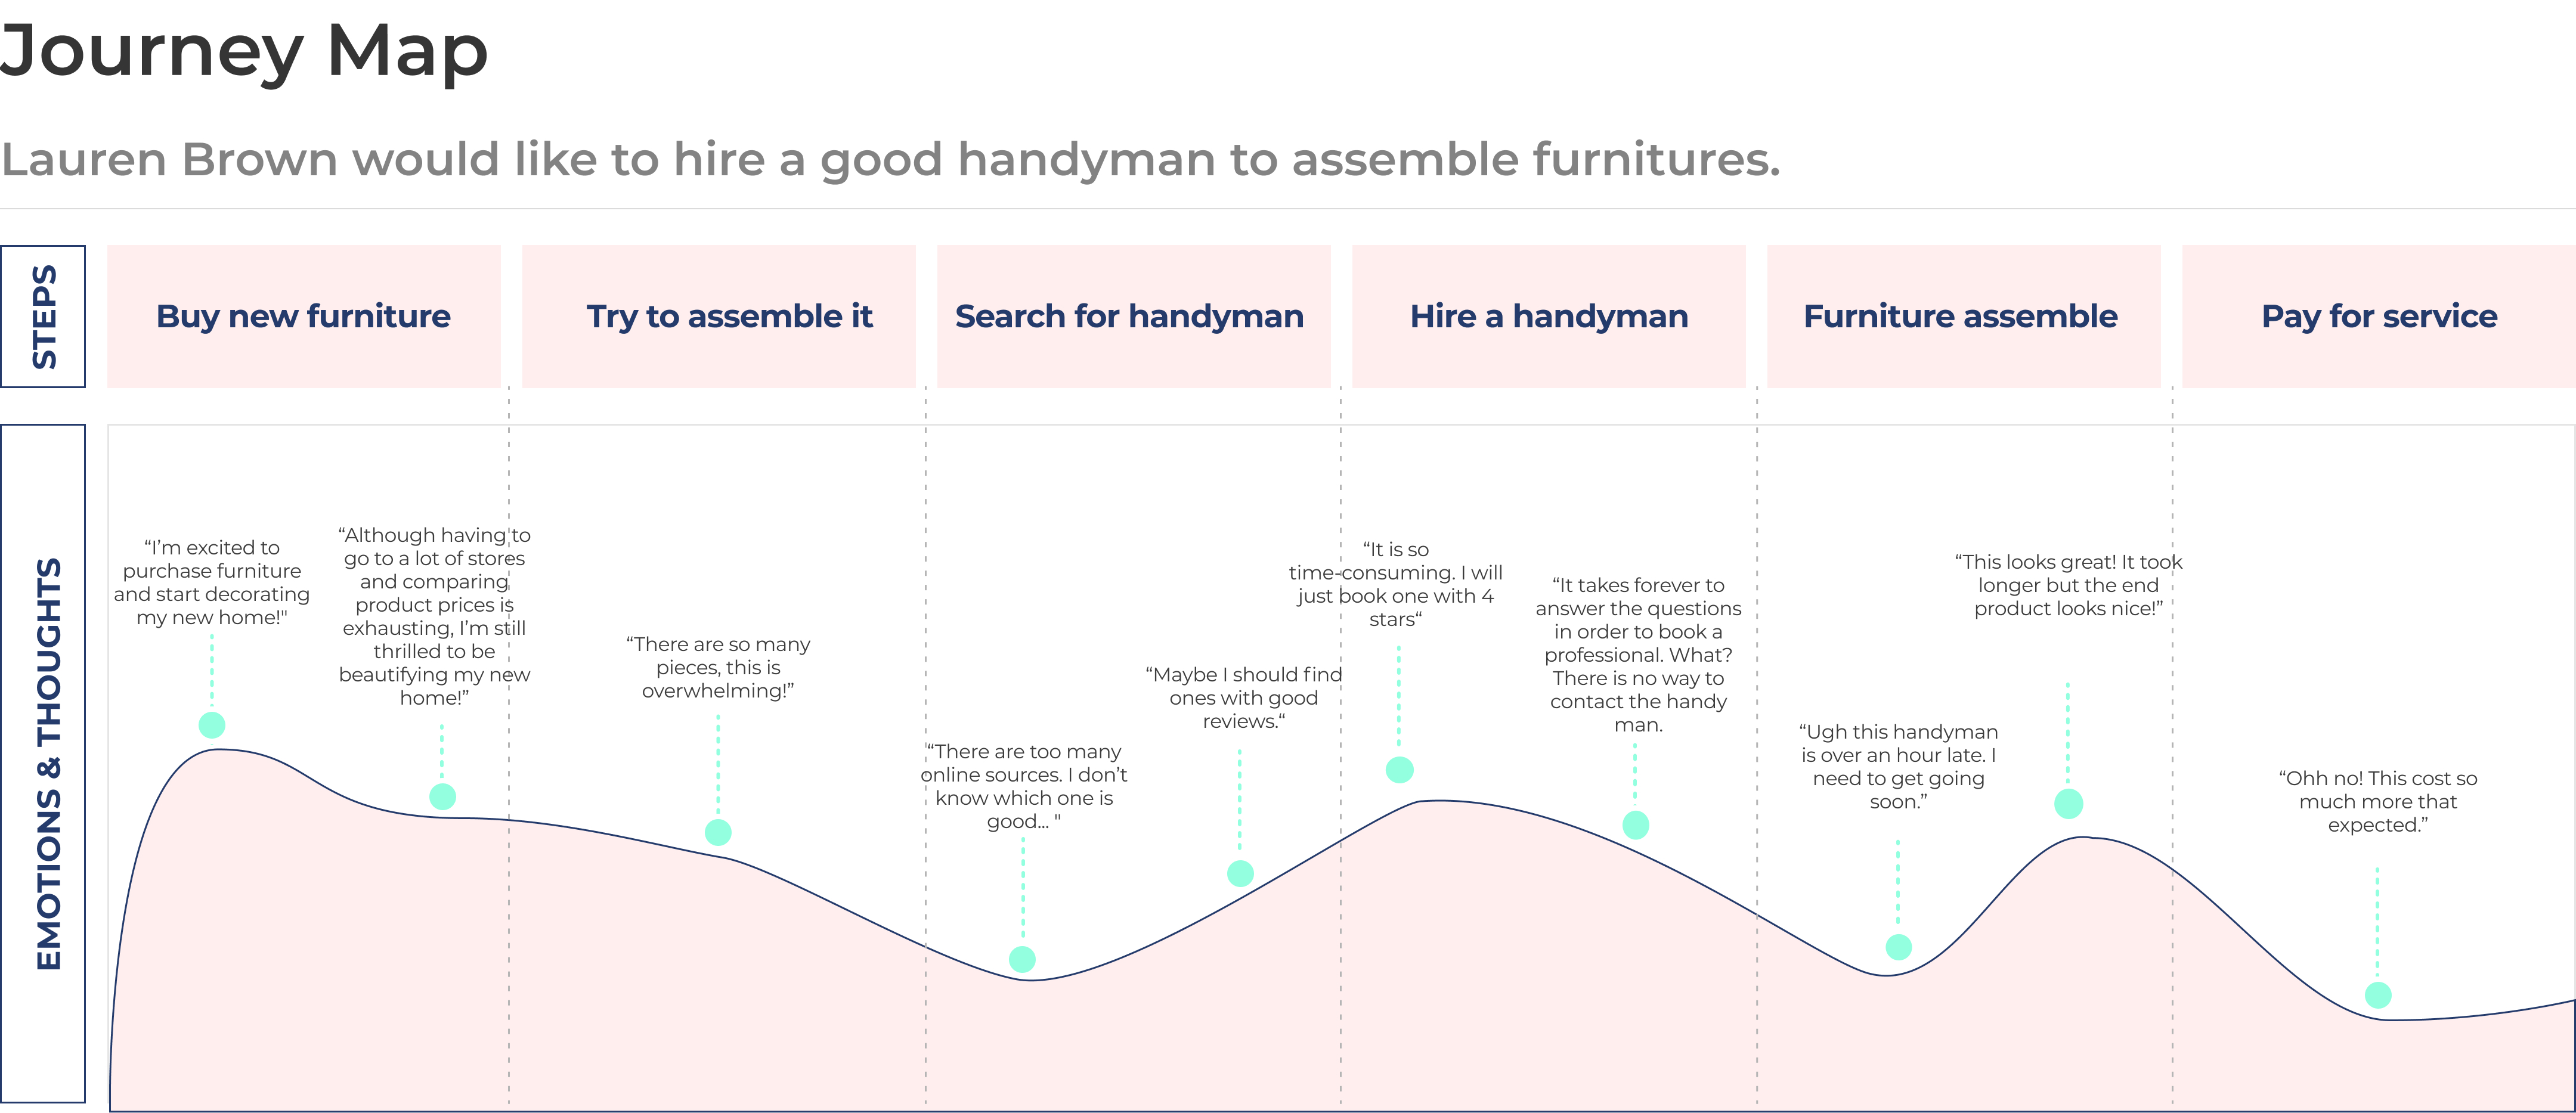Select the Furniture assemble step box
This screenshot has width=2576, height=1113.
point(1963,316)
